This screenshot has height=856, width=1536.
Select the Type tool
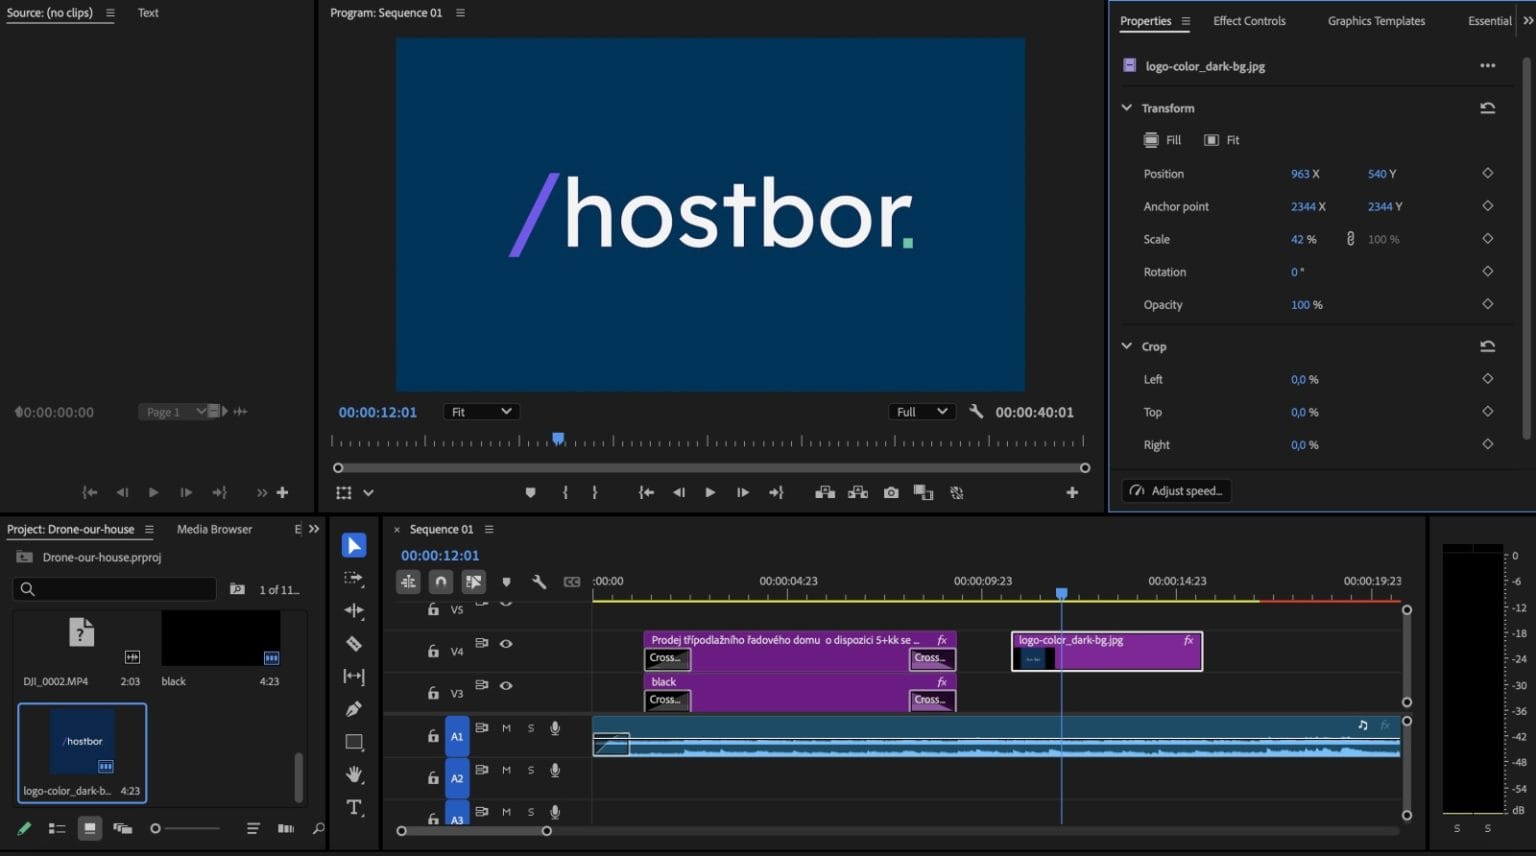(354, 807)
